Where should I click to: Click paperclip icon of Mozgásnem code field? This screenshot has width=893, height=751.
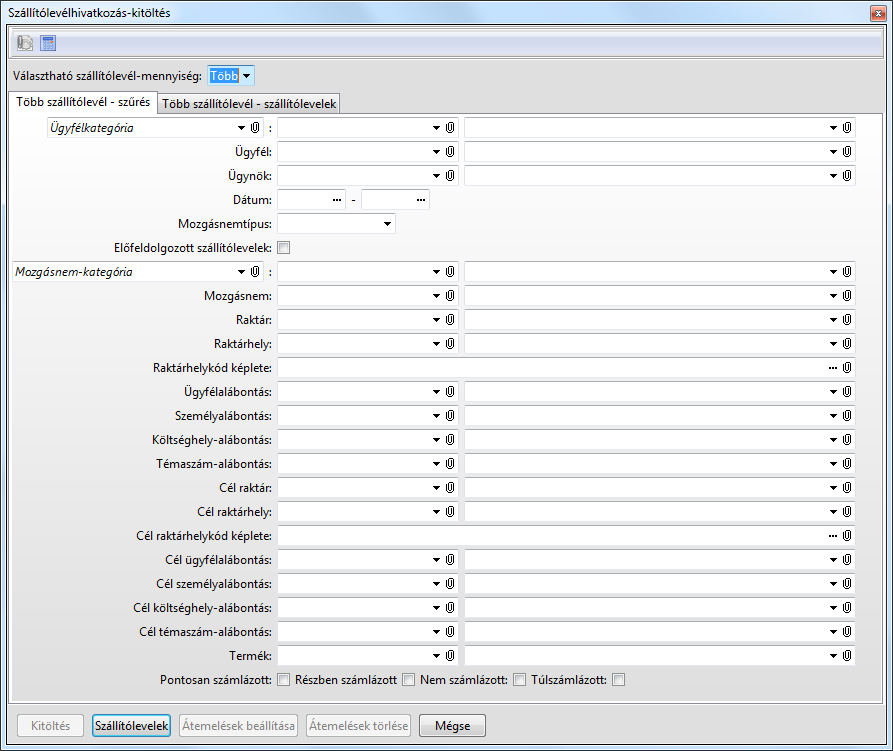pos(450,296)
